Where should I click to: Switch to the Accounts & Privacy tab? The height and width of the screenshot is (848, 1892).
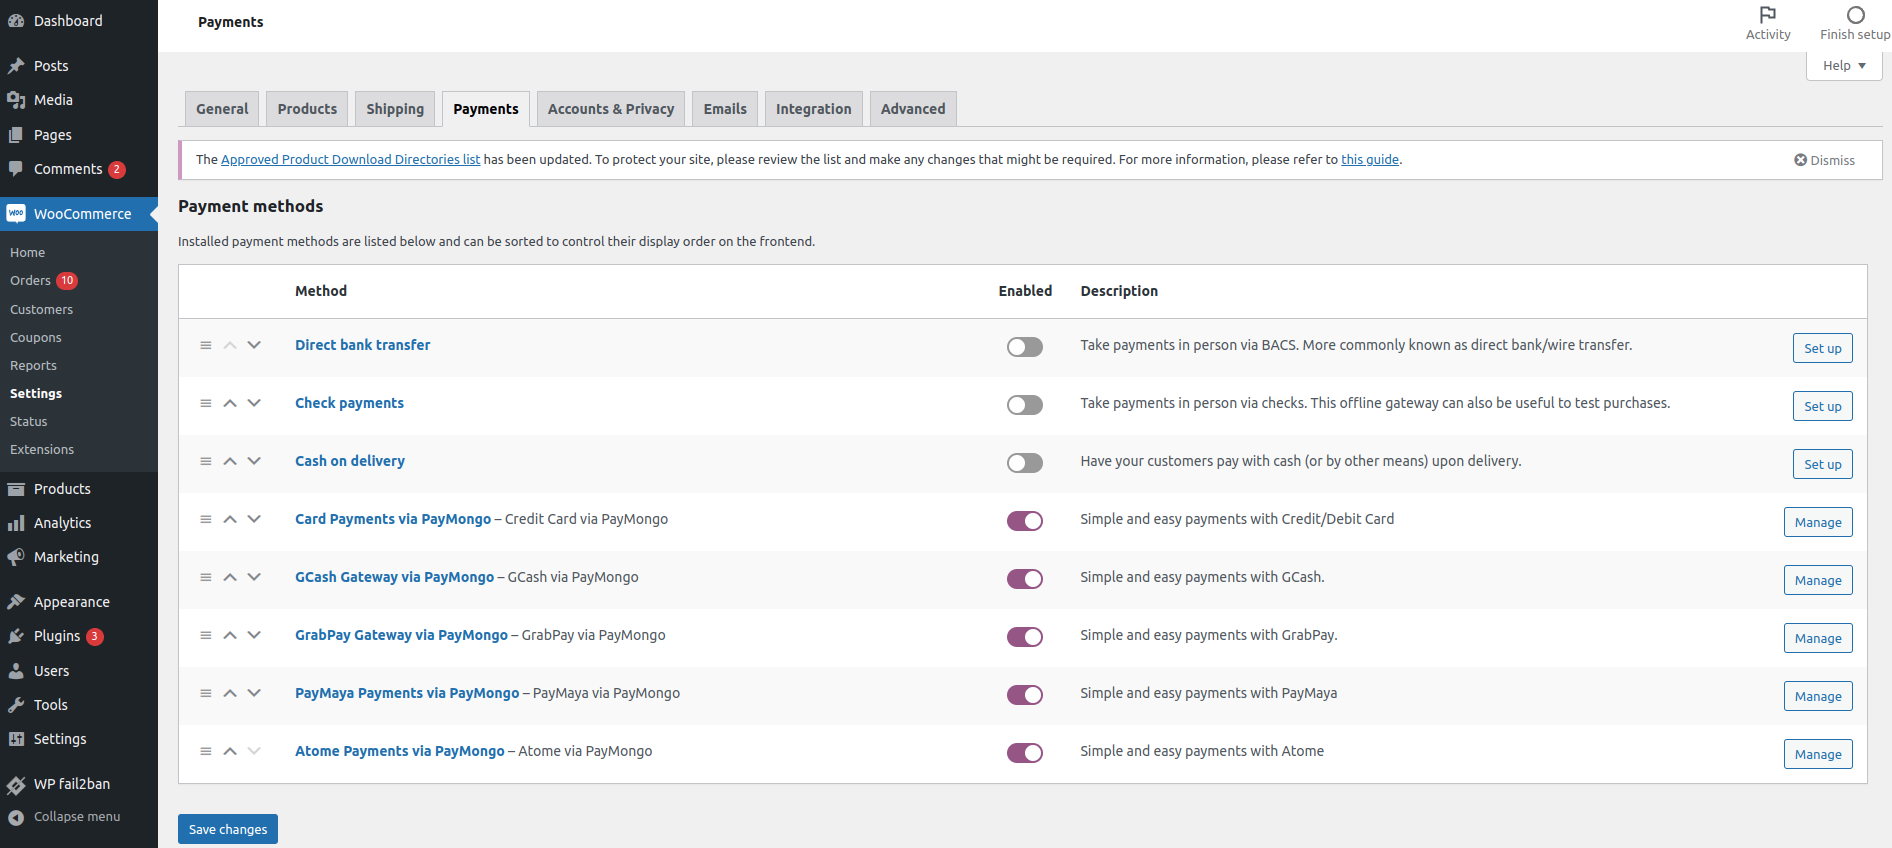[611, 109]
